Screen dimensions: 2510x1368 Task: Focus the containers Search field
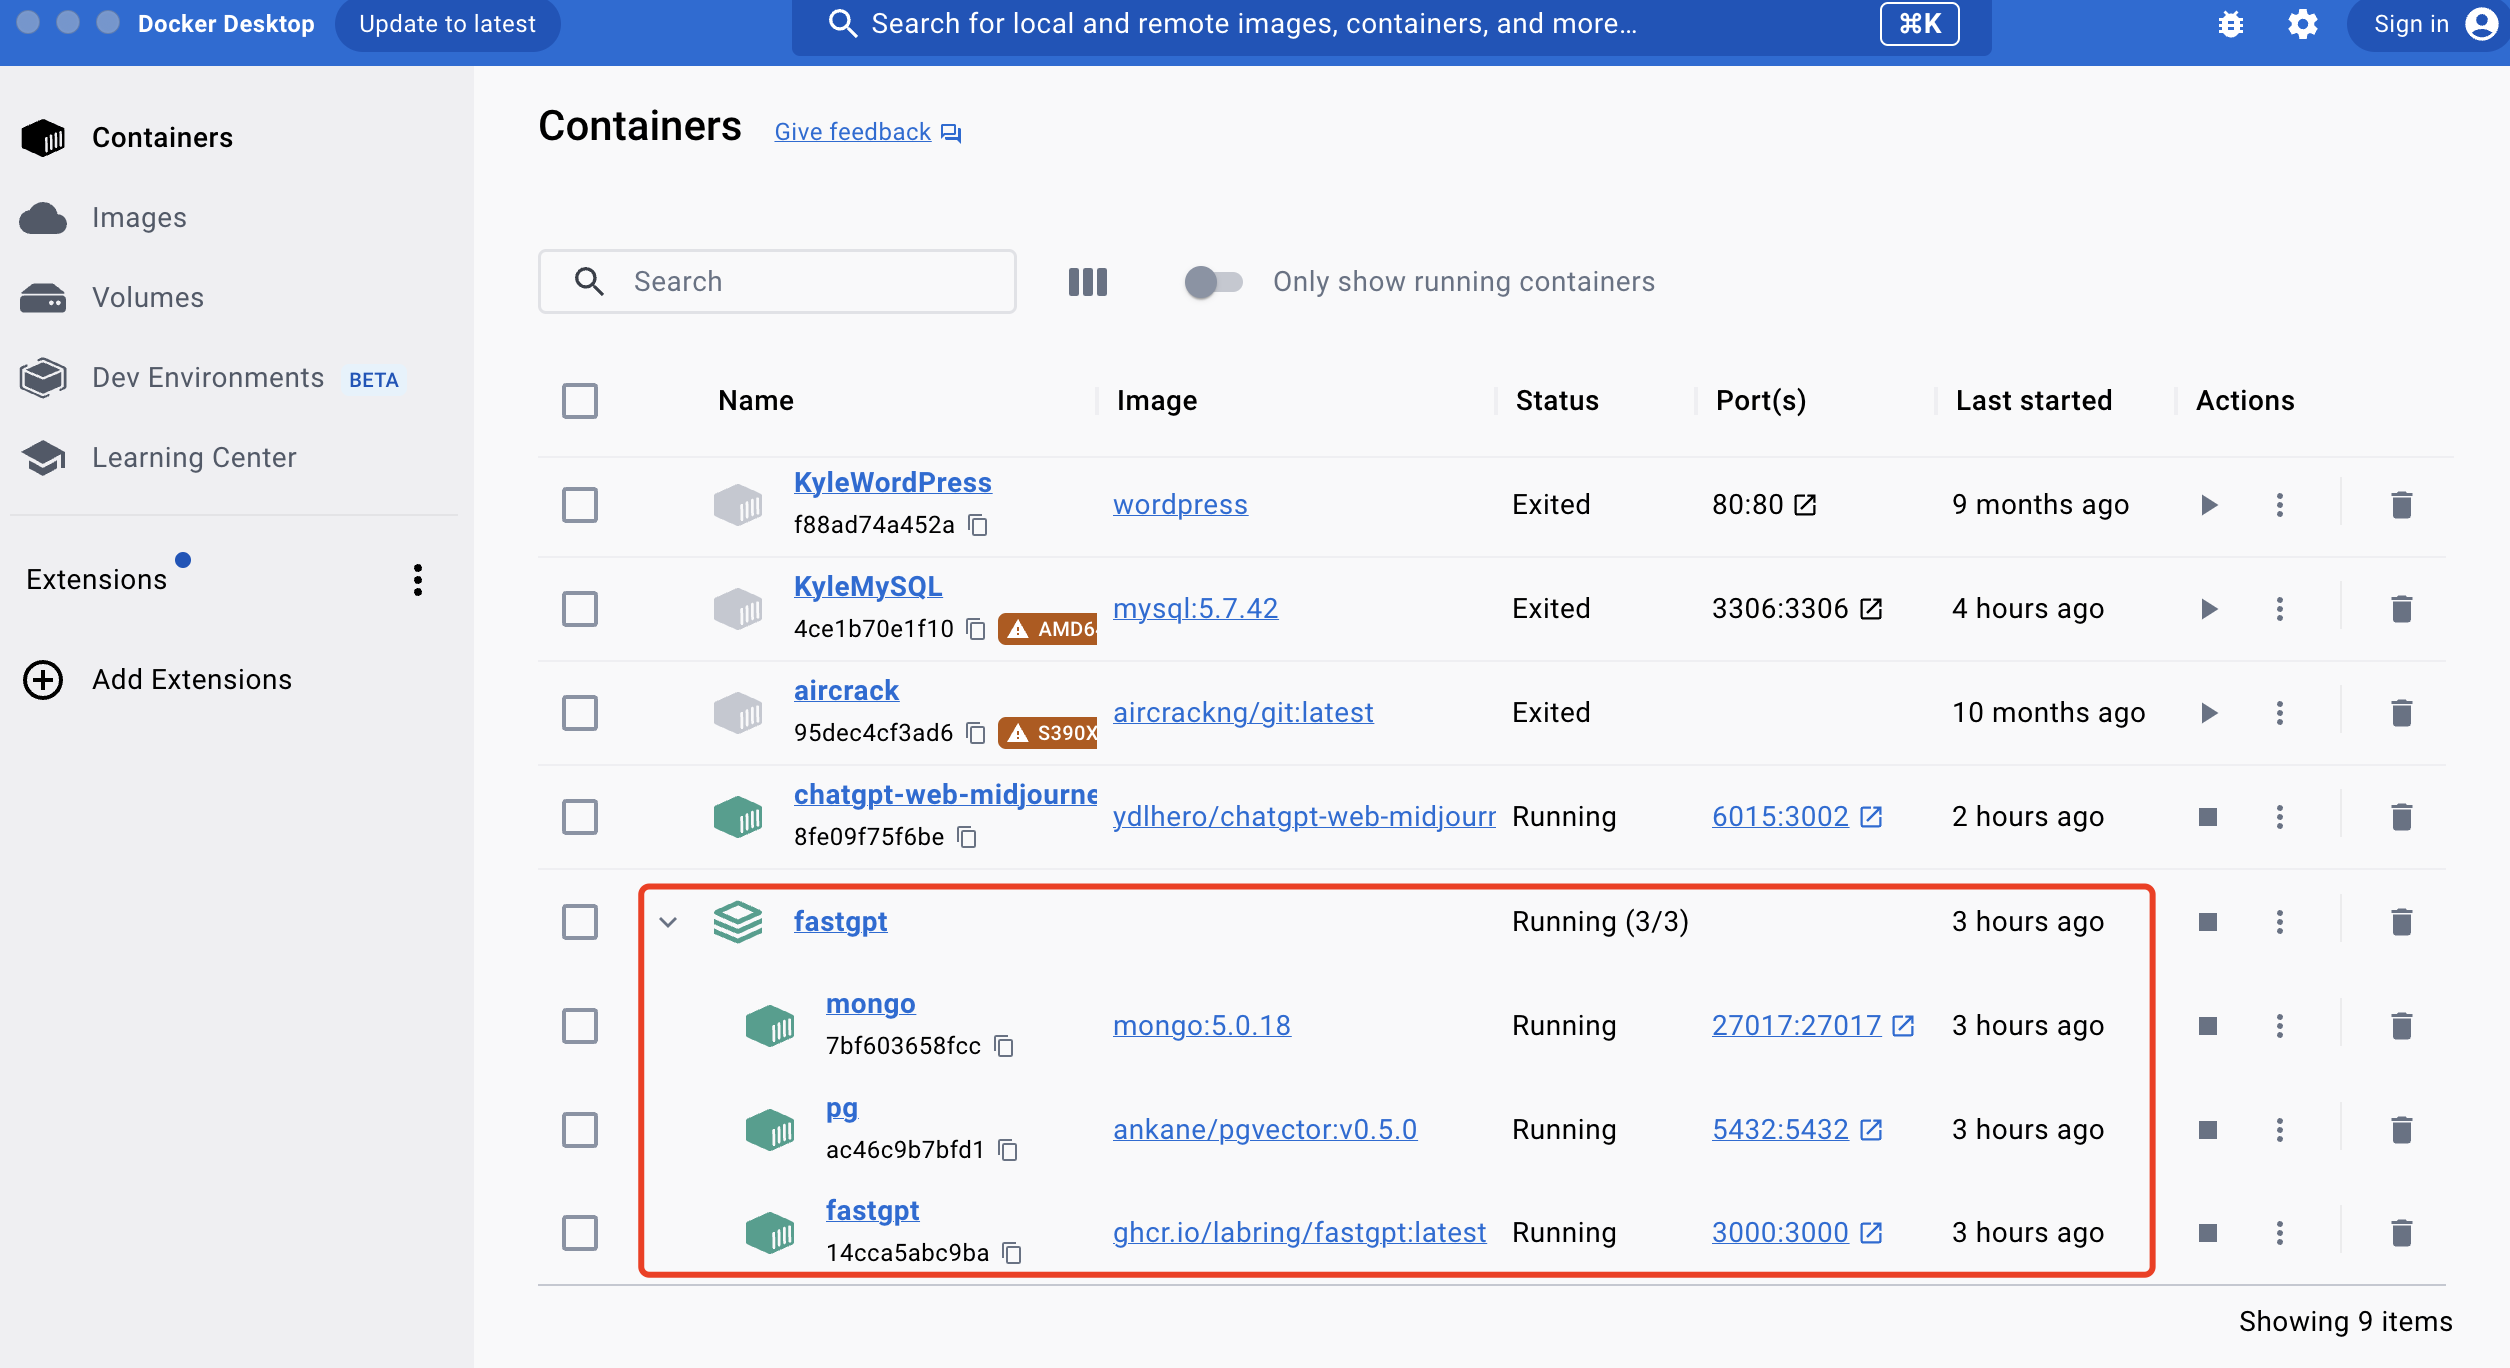coord(777,282)
